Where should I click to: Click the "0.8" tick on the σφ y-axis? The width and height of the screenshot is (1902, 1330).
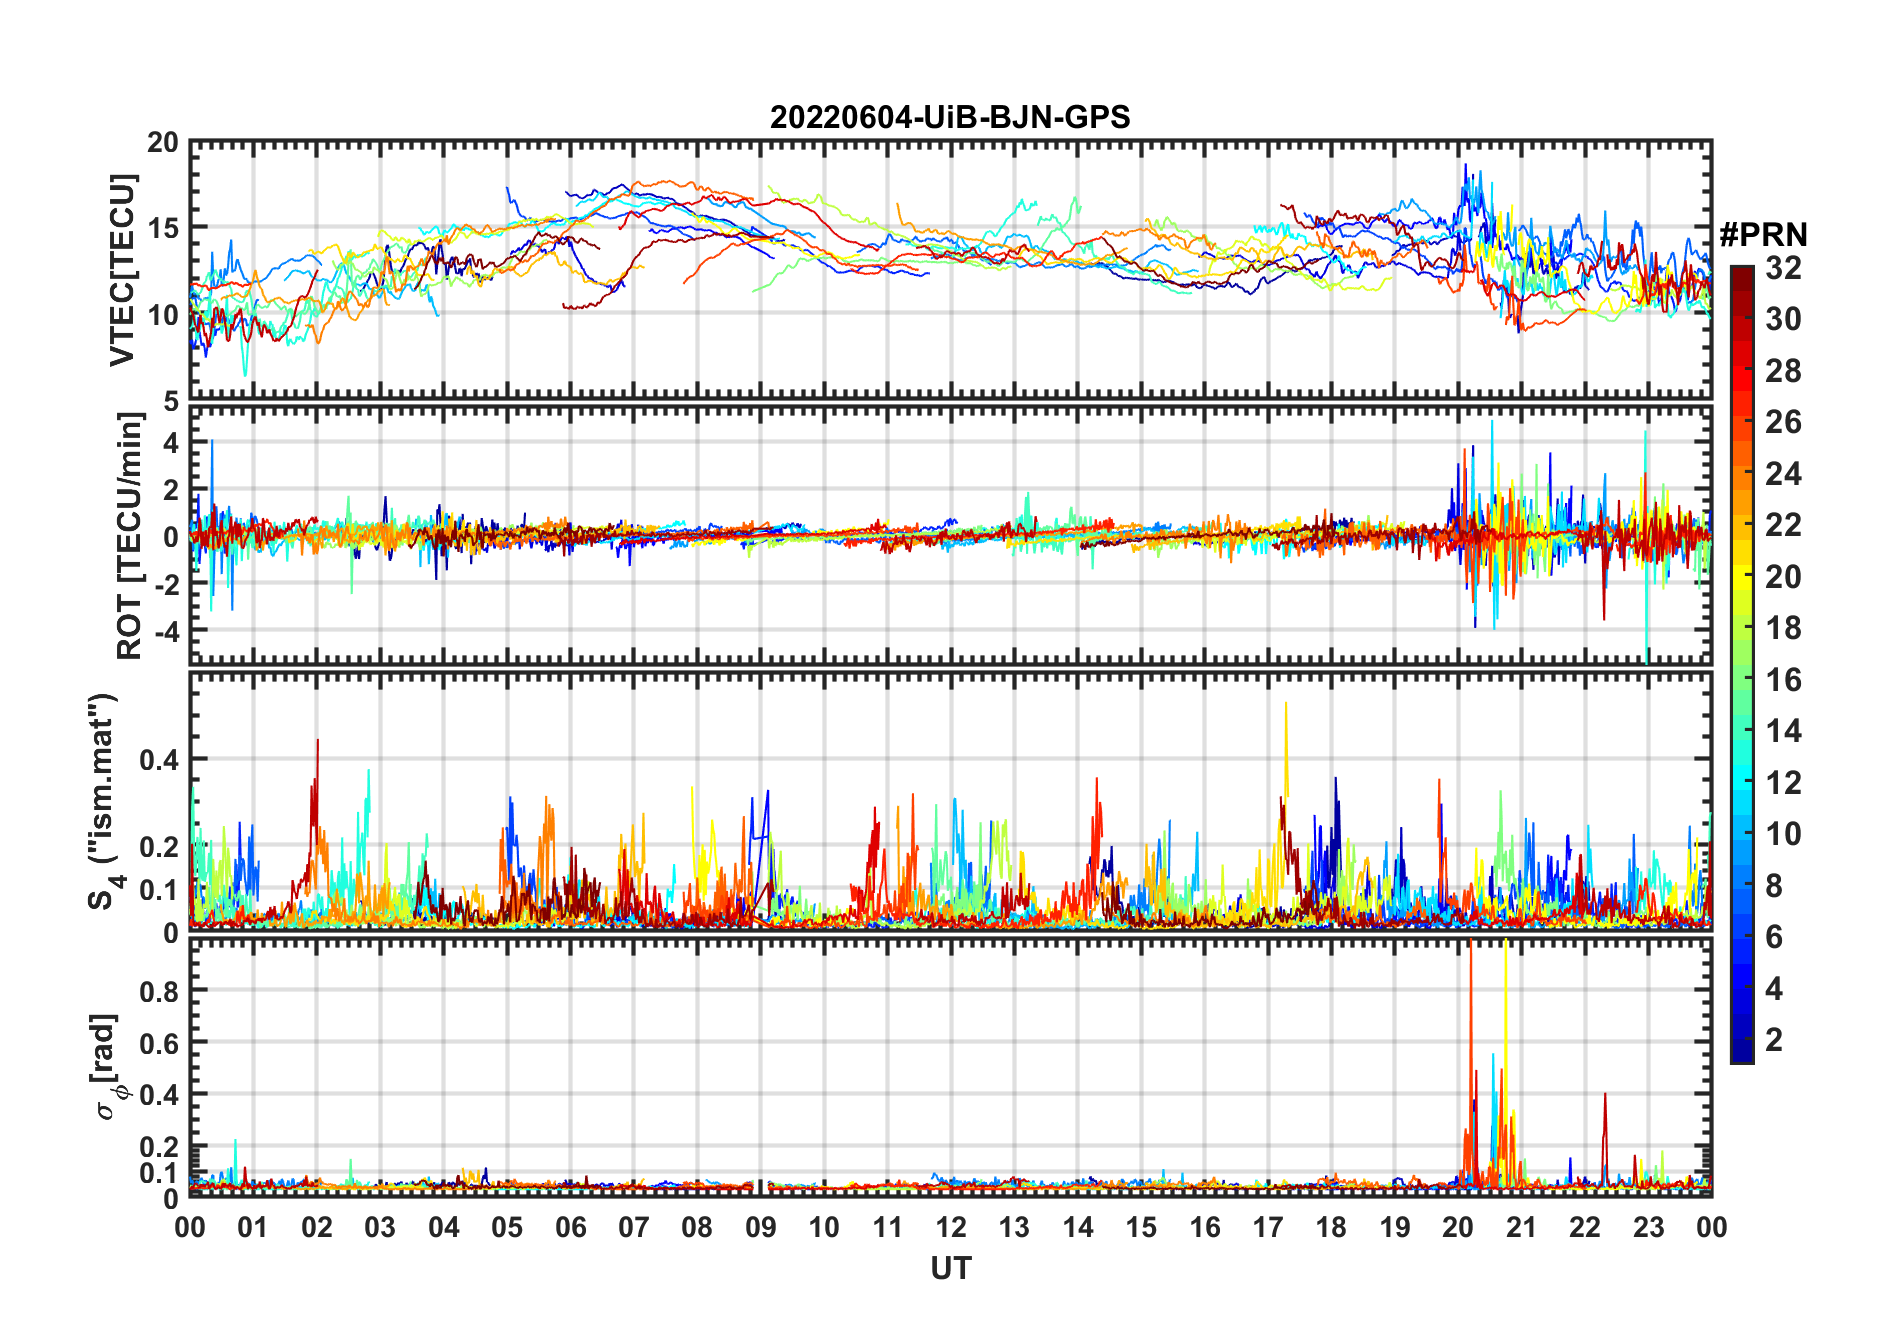pyautogui.click(x=160, y=991)
